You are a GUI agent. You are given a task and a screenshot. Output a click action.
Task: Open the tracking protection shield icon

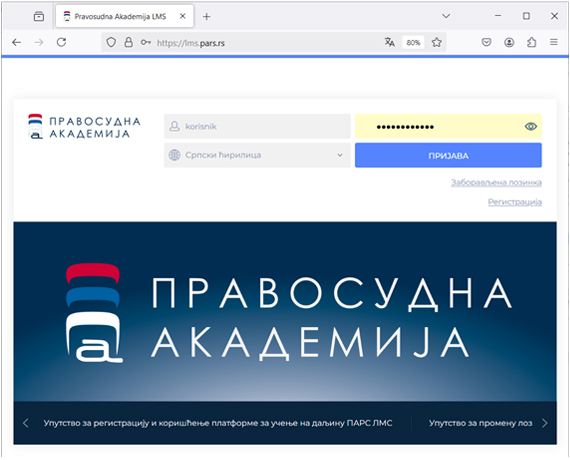point(111,43)
